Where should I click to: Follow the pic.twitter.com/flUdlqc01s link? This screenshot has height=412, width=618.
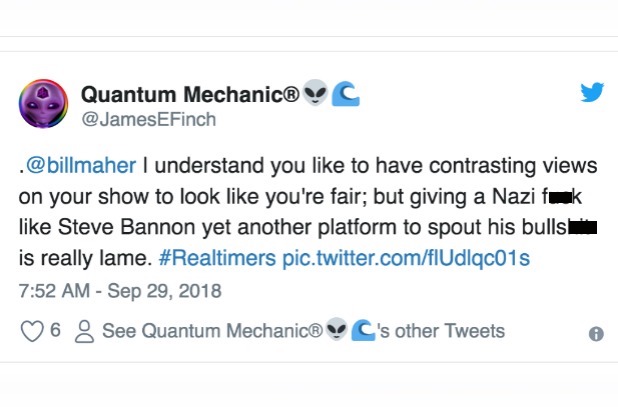(x=406, y=257)
